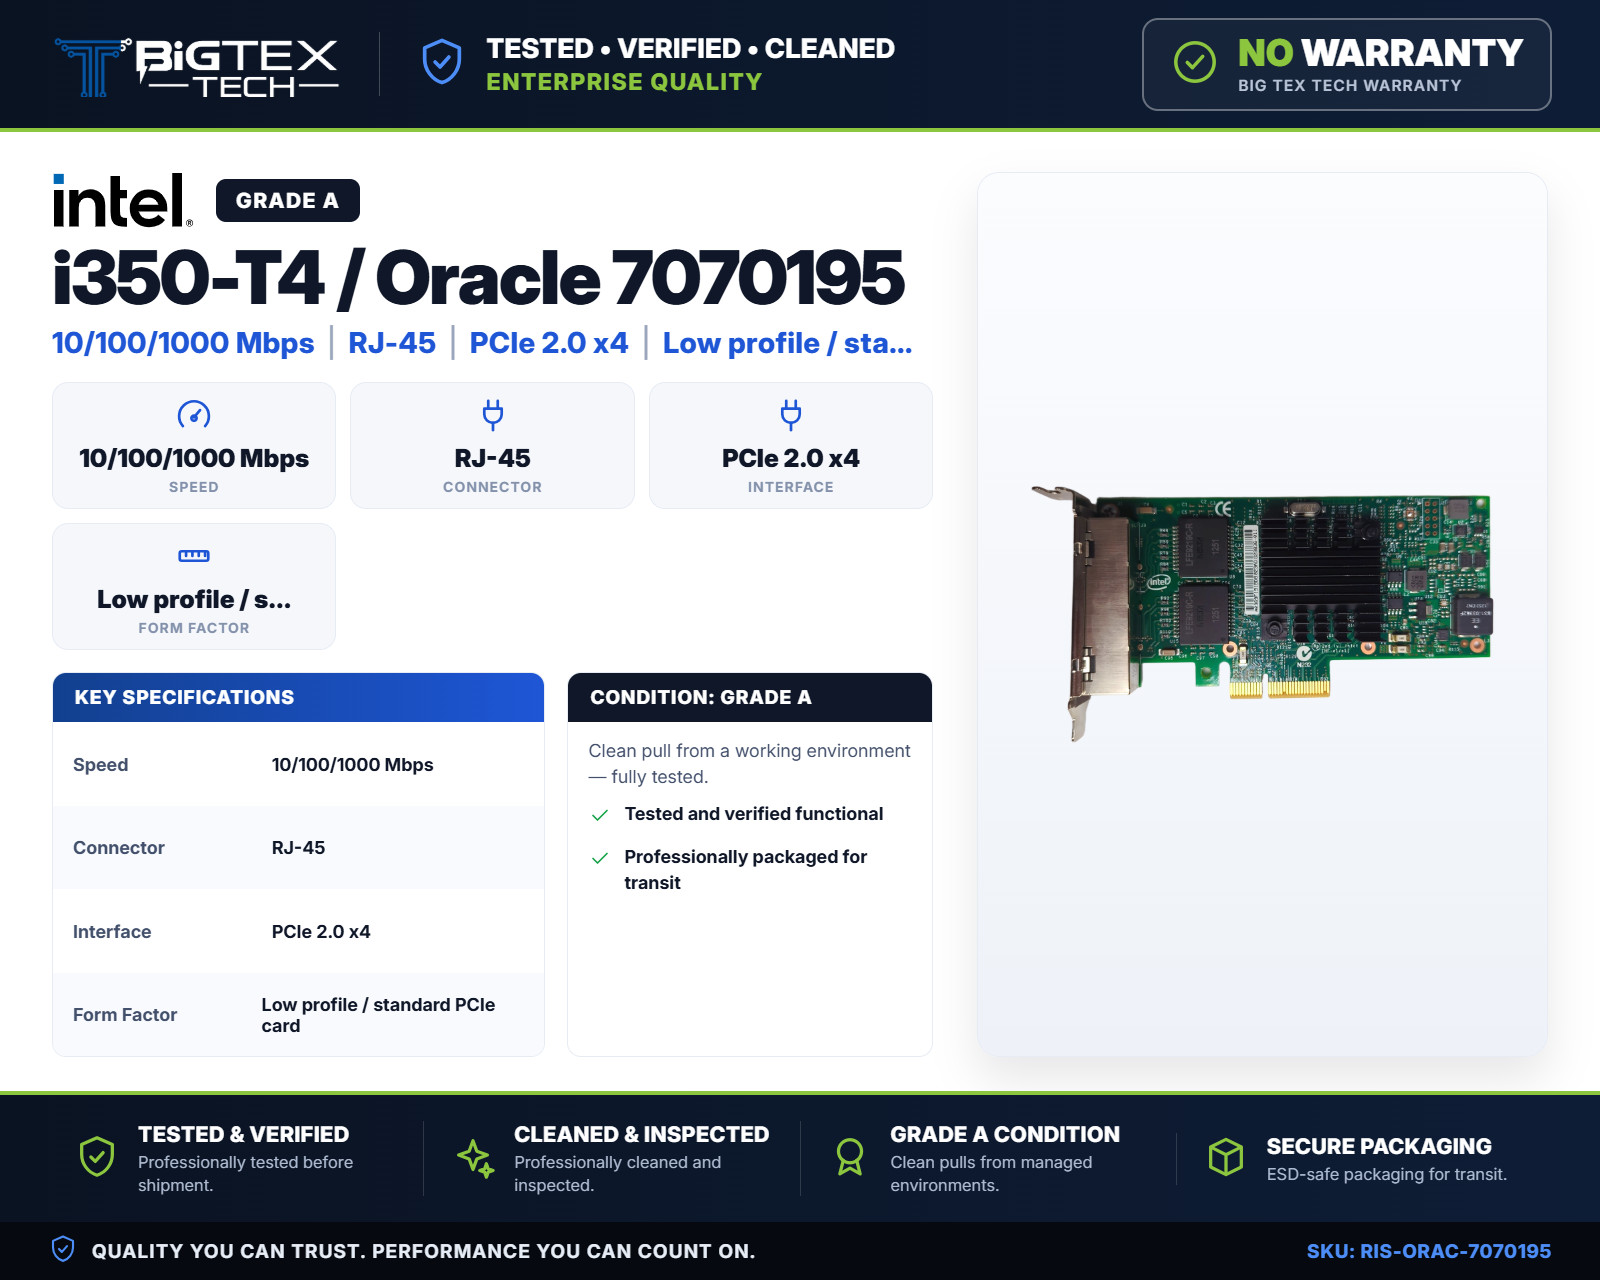Select the 10/100/1000 Mbps speed card
The image size is (1600, 1280).
tap(194, 446)
